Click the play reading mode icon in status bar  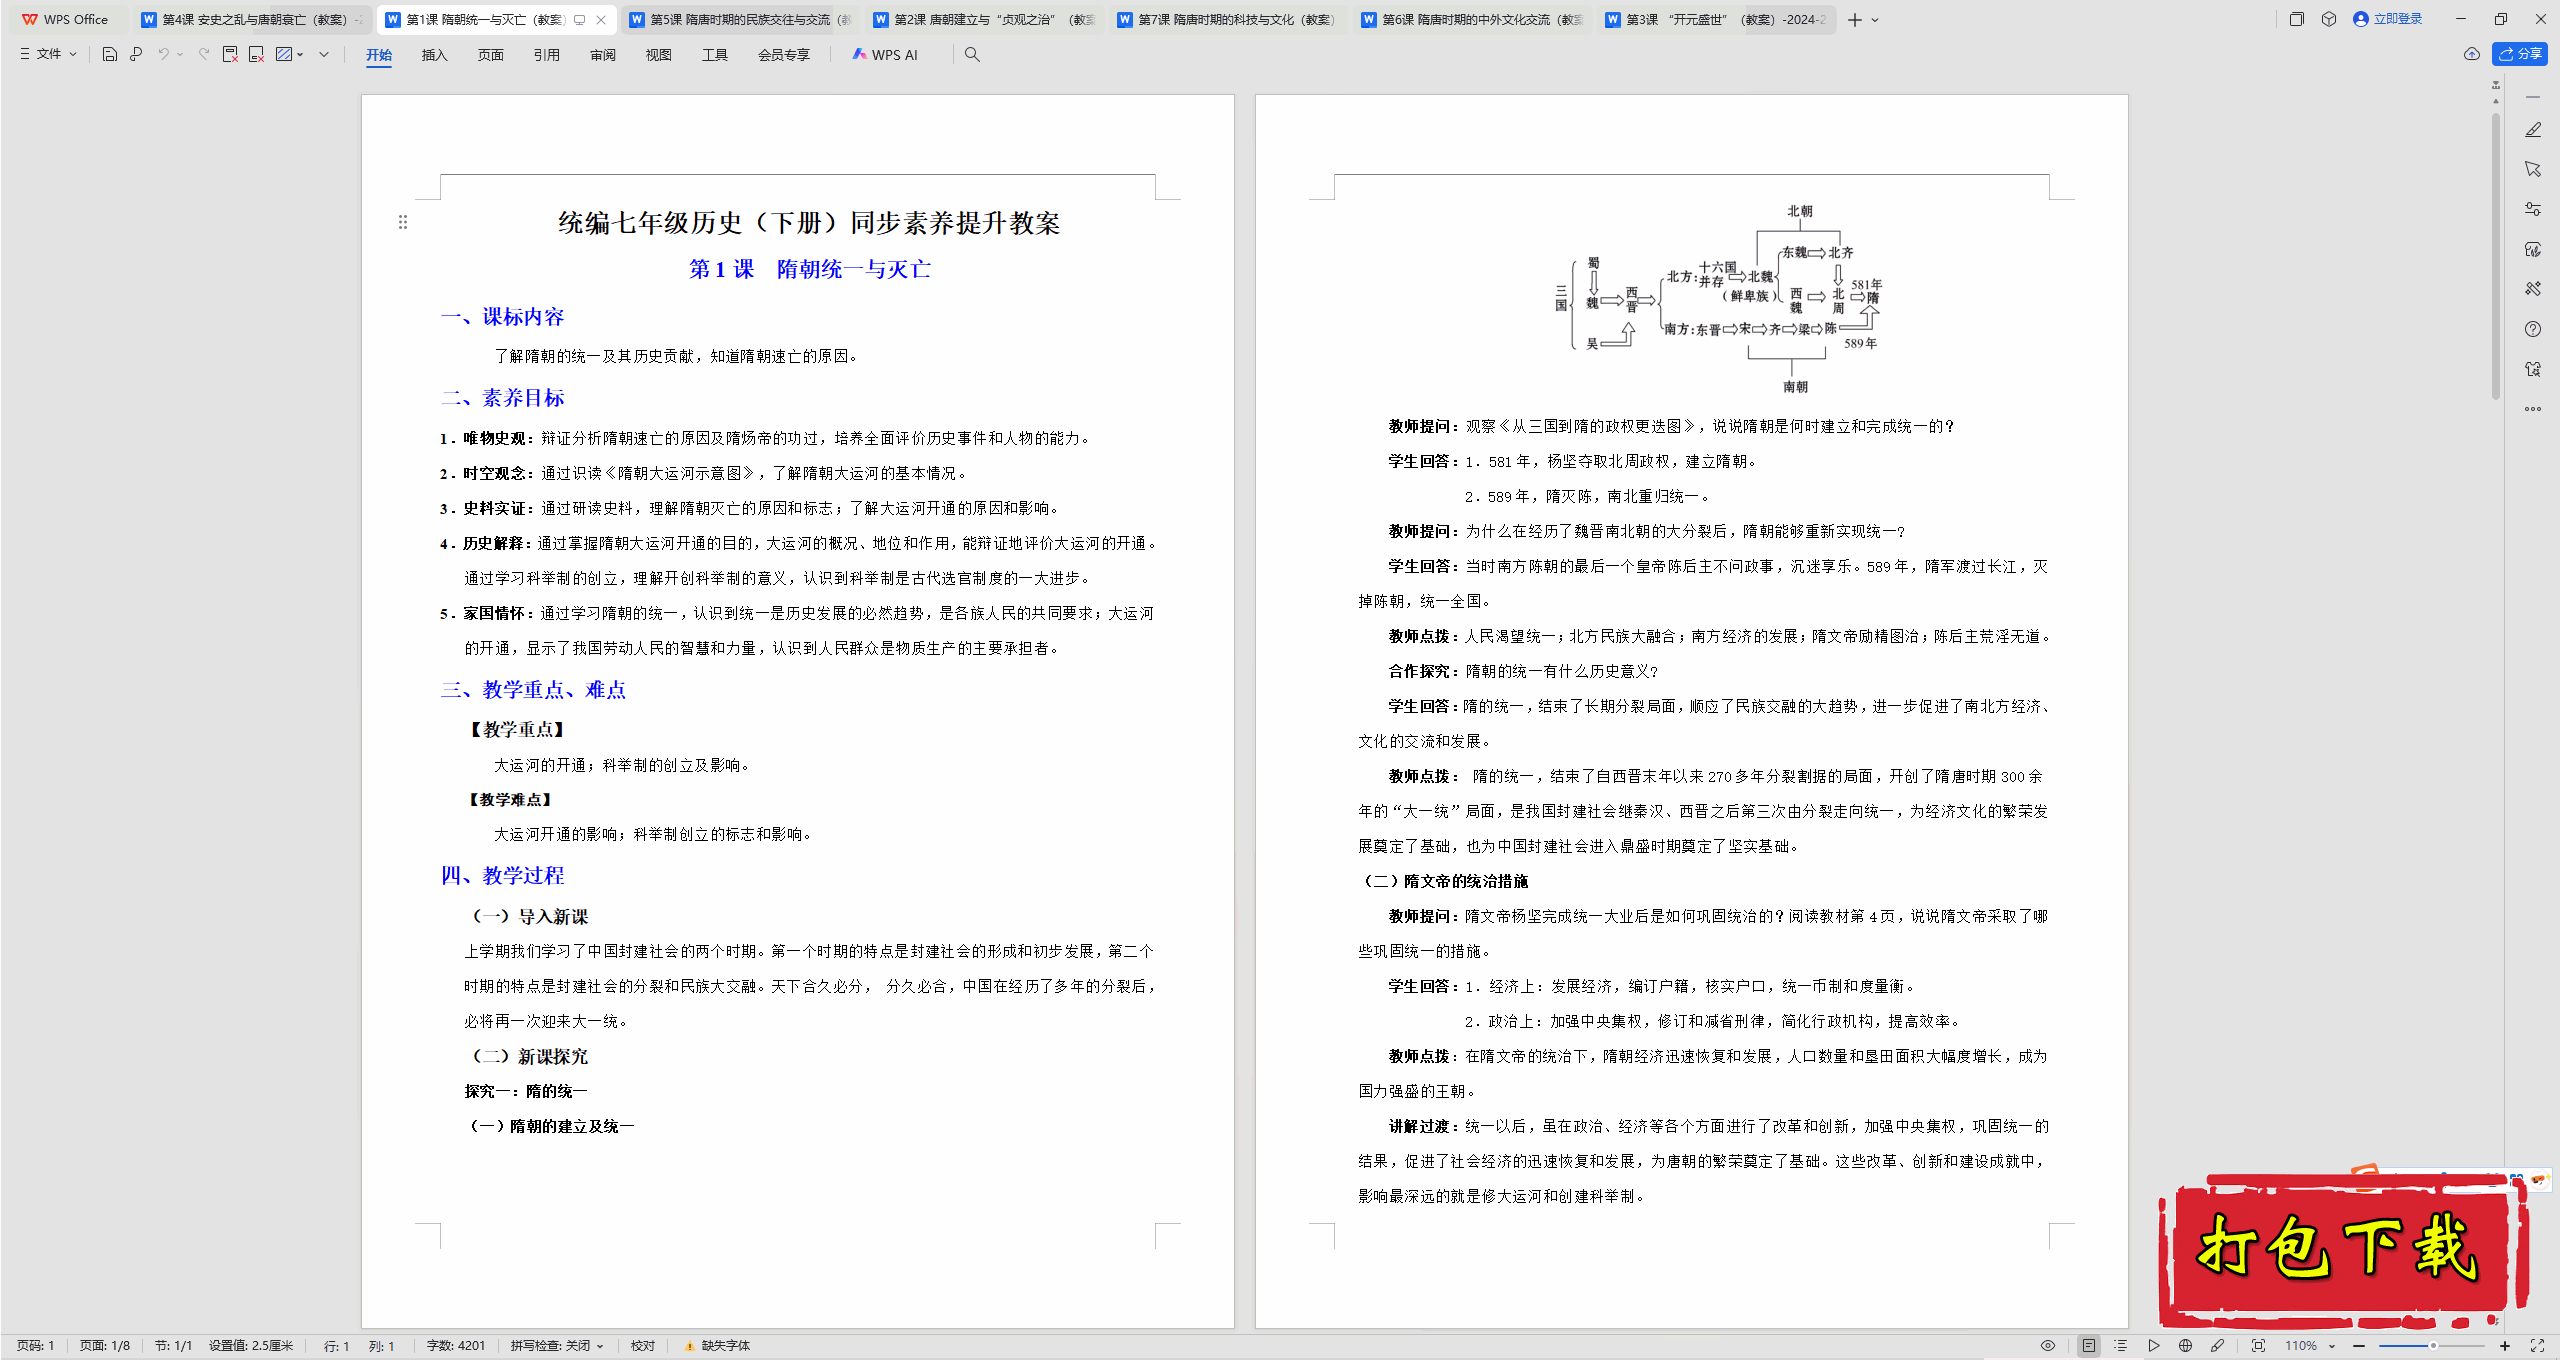[2153, 1346]
